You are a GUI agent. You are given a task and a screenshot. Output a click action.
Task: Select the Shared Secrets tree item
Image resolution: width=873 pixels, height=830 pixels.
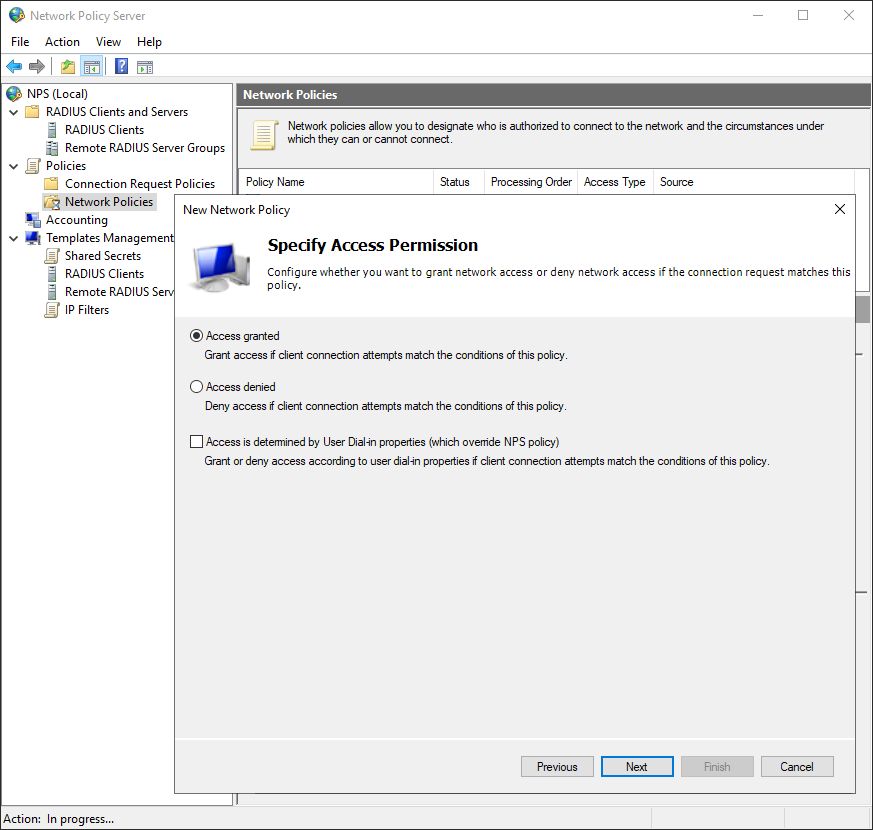click(103, 256)
